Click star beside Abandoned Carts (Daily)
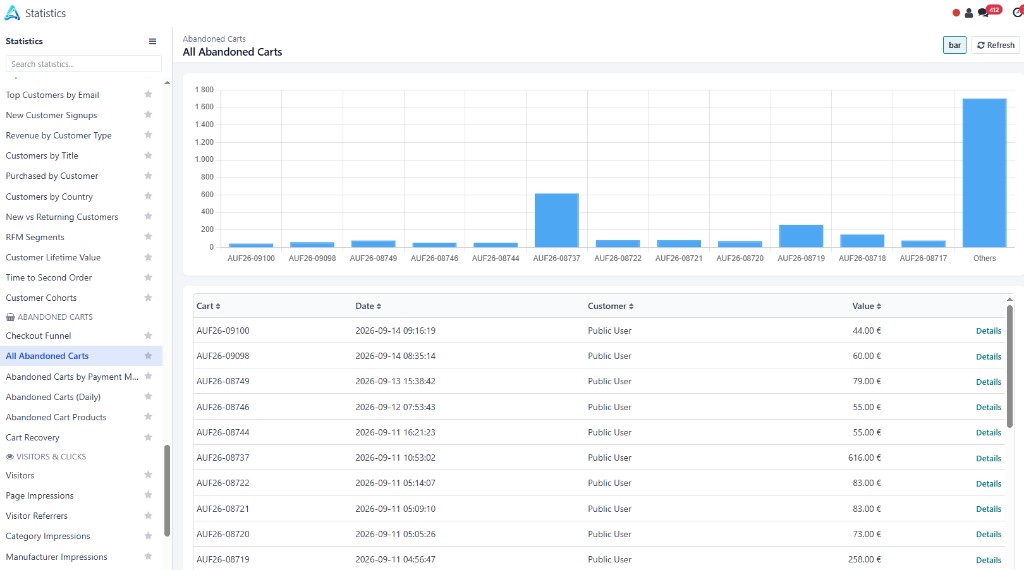Viewport: 1024px width, 570px height. (x=148, y=396)
